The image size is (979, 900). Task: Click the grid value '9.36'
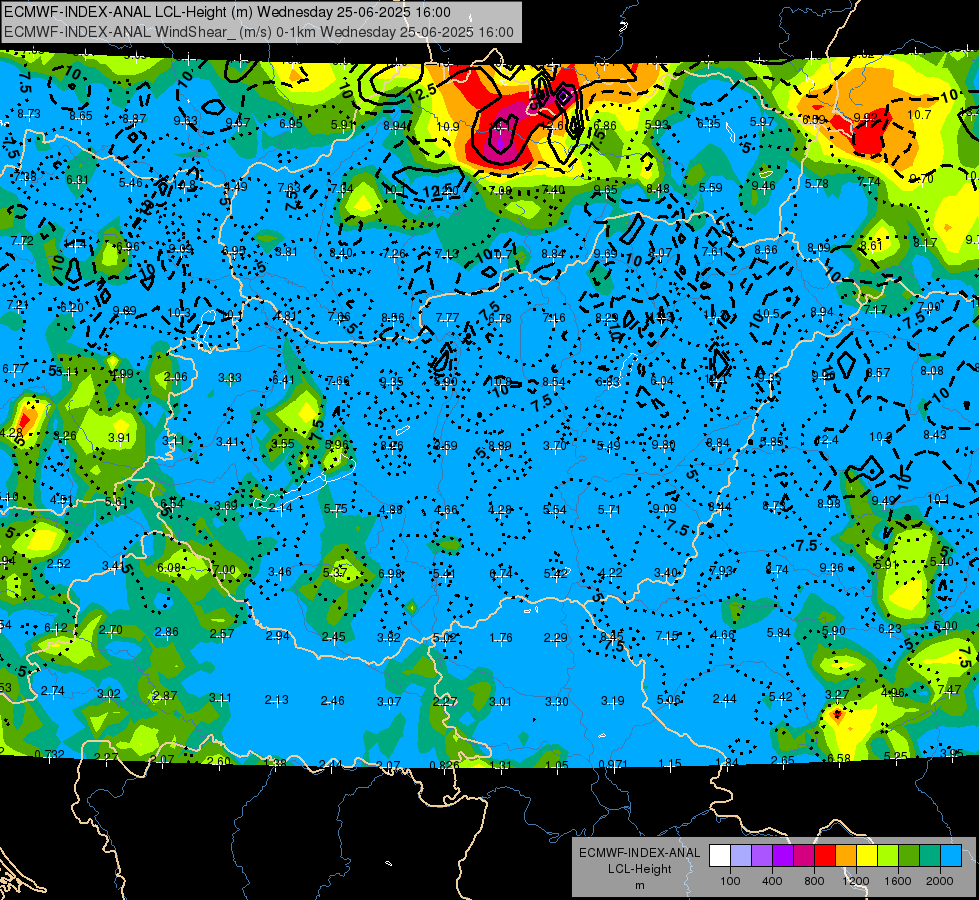(831, 567)
